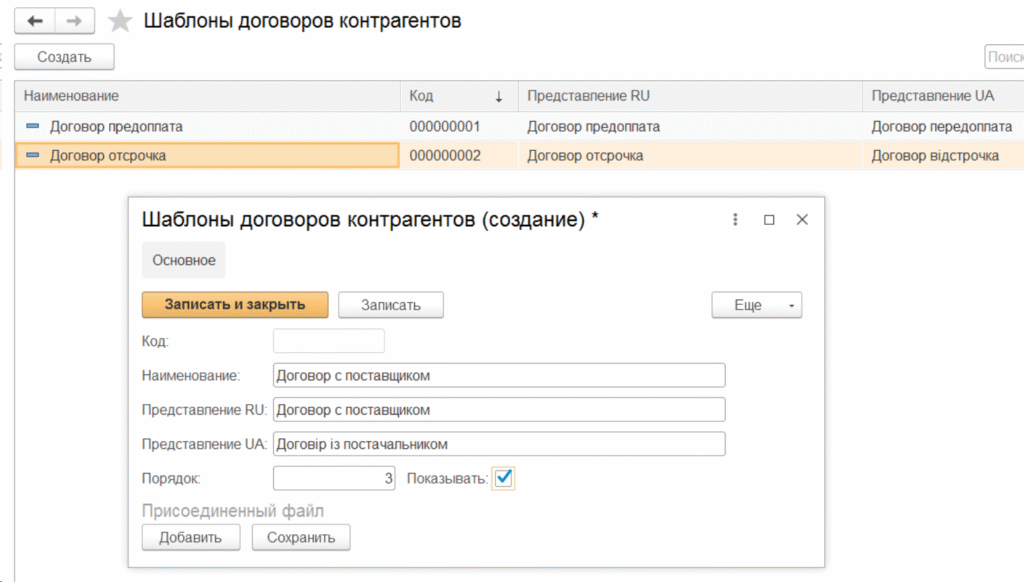Viewport: 1024px width, 582px height.
Task: Open the dialog's three-dot options menu
Action: tap(735, 220)
